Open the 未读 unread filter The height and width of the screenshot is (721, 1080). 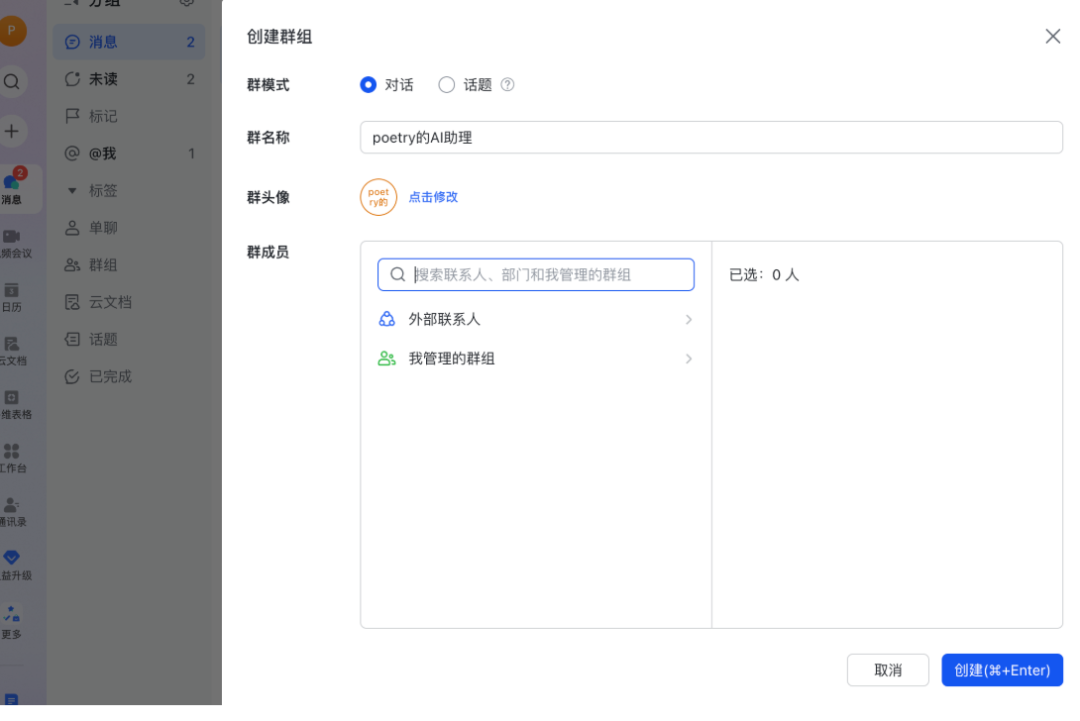click(129, 79)
